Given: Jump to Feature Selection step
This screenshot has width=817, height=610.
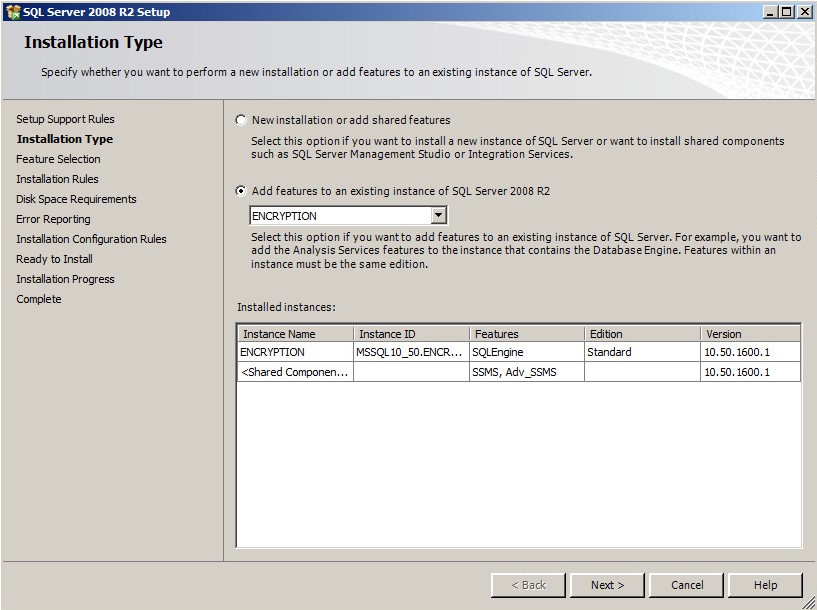Looking at the screenshot, I should 58,159.
